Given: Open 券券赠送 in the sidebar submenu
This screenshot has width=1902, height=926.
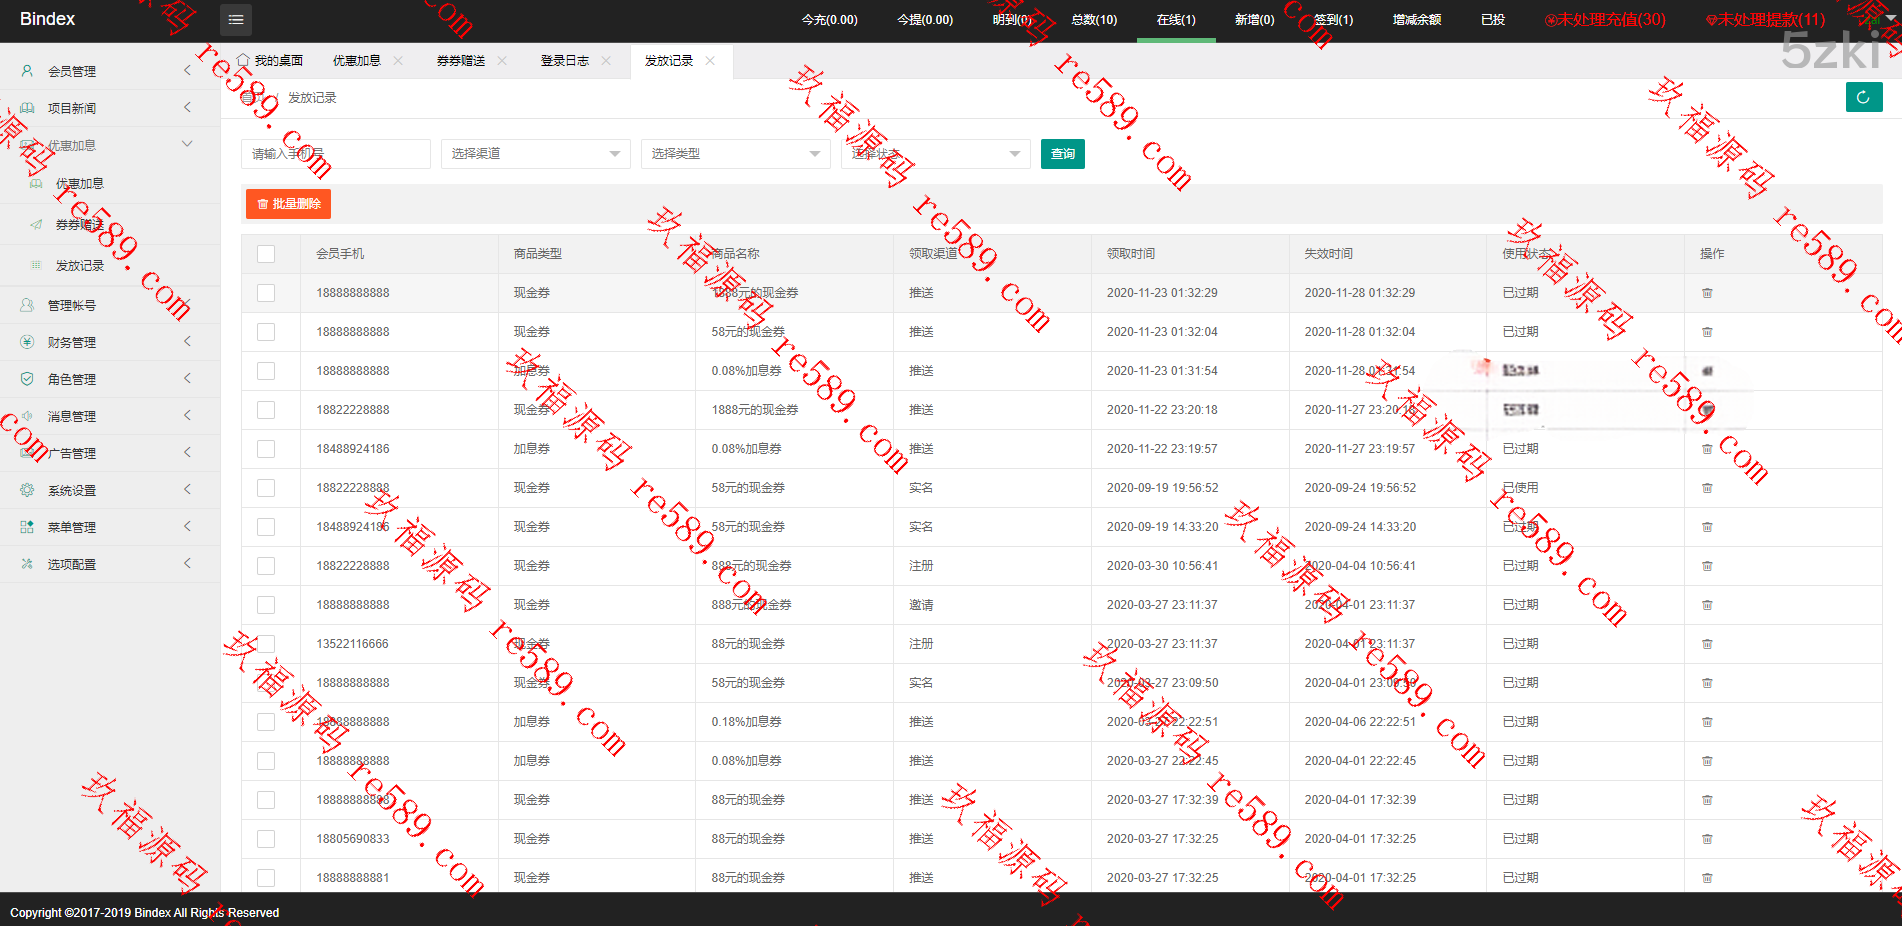Looking at the screenshot, I should pos(80,225).
